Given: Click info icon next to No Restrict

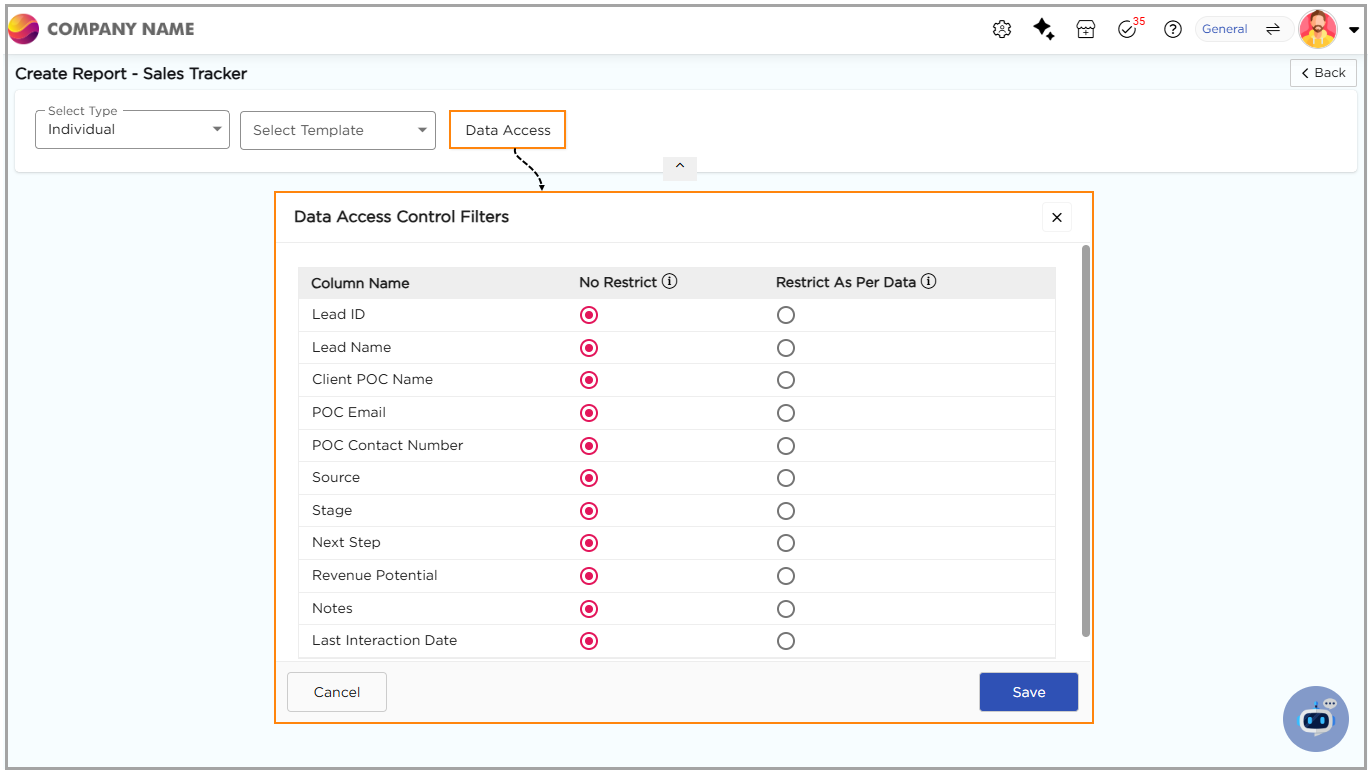Looking at the screenshot, I should (x=670, y=282).
